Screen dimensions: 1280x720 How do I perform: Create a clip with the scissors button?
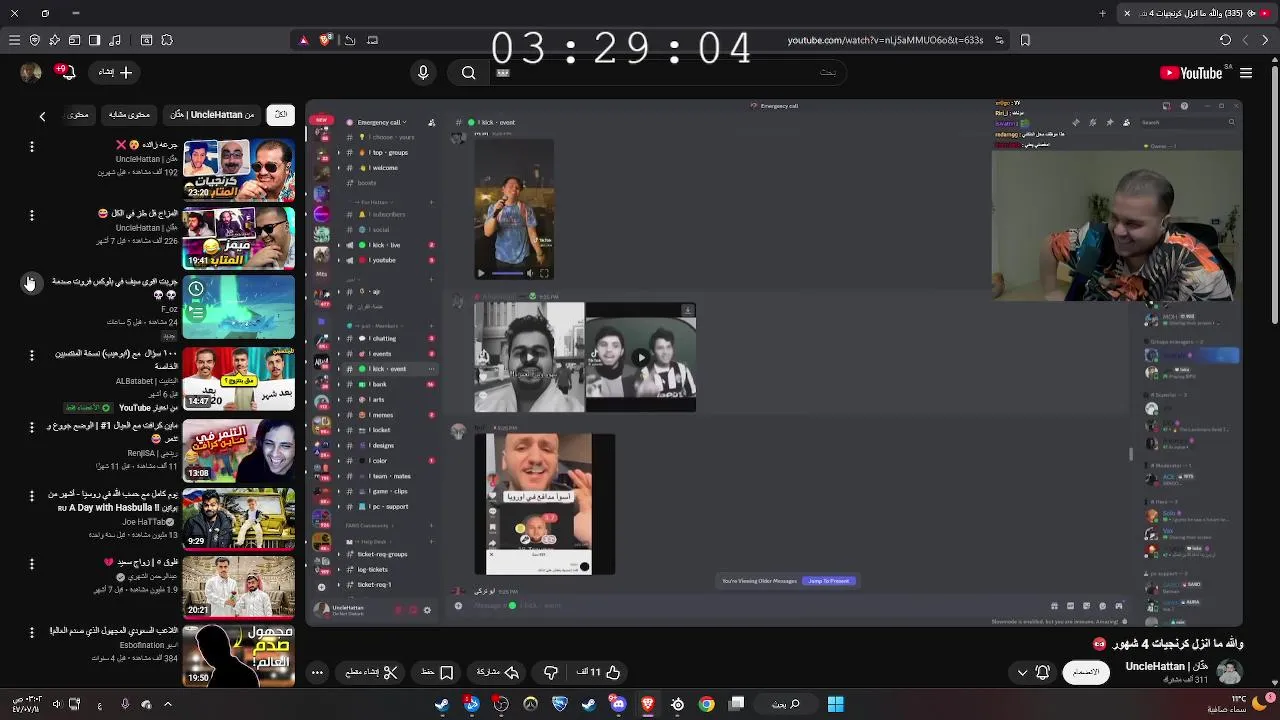pyautogui.click(x=371, y=672)
